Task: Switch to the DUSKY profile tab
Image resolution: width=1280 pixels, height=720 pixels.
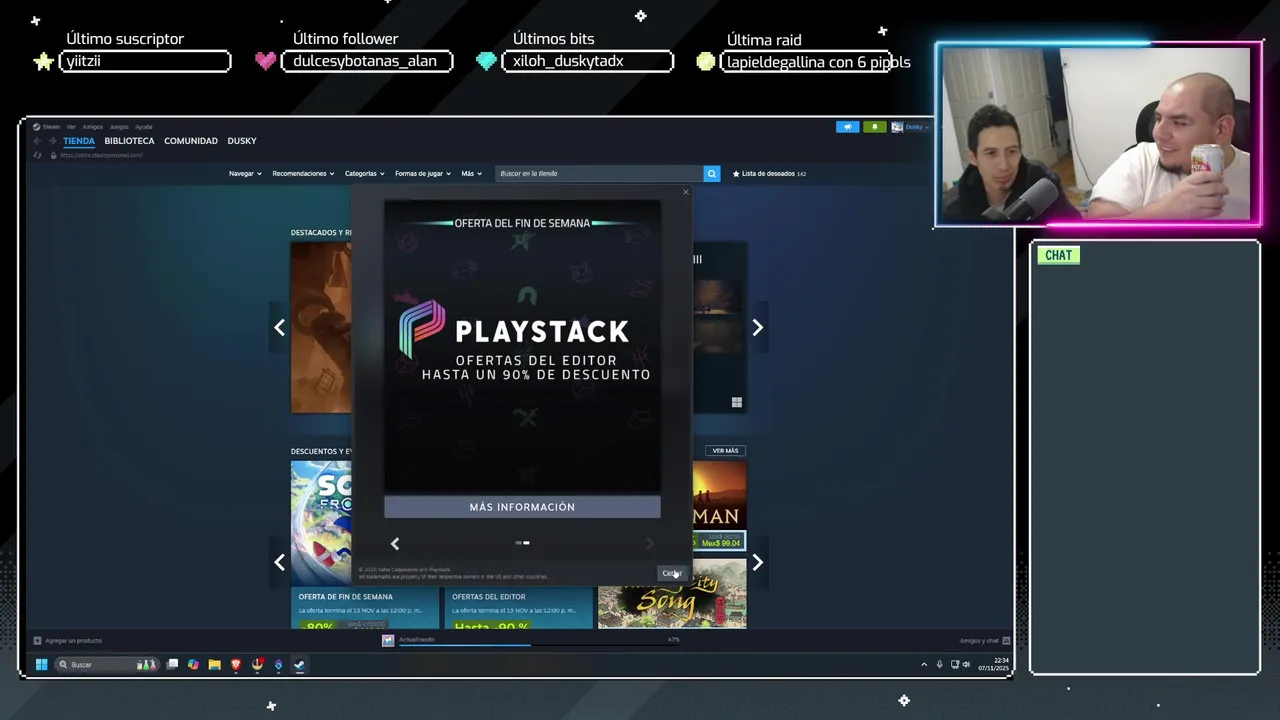Action: (x=242, y=141)
